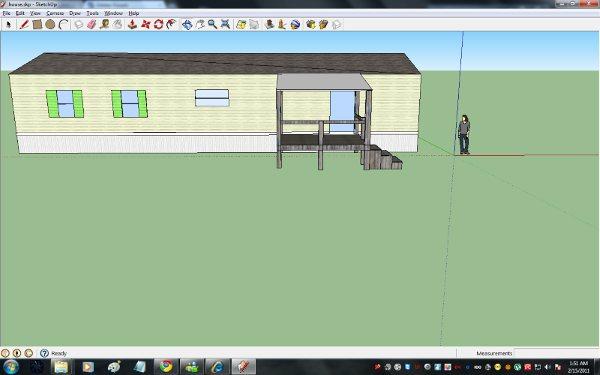Activate the Orbit camera tool
This screenshot has height=375, width=600.
pos(187,24)
